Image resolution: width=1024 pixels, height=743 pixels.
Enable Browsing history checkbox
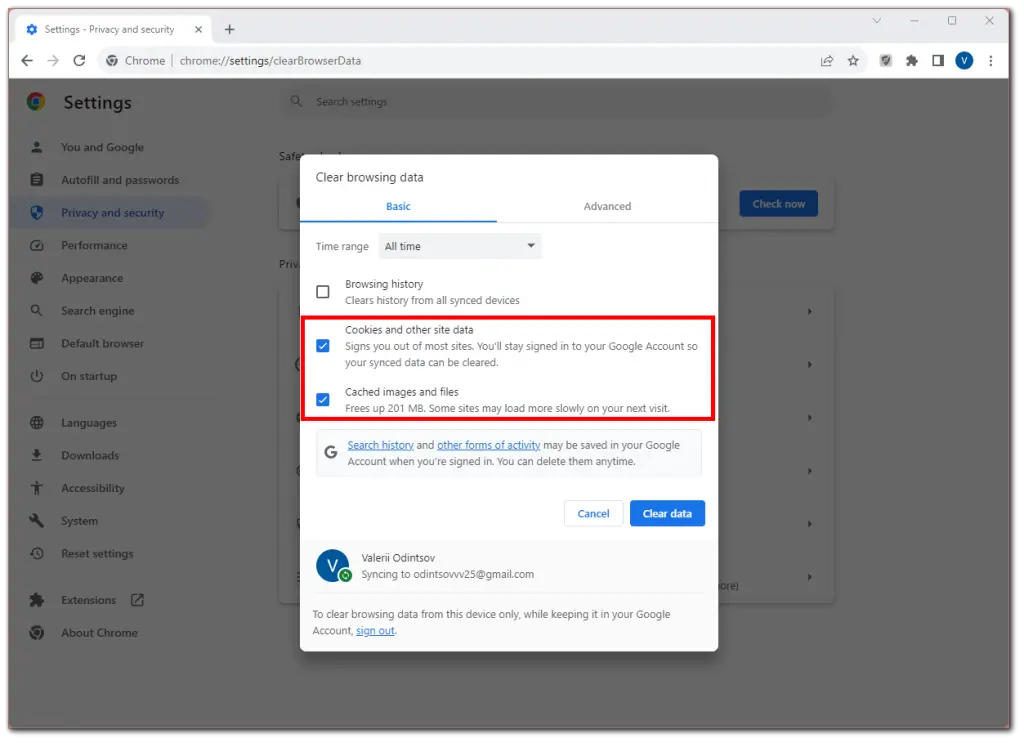click(323, 291)
